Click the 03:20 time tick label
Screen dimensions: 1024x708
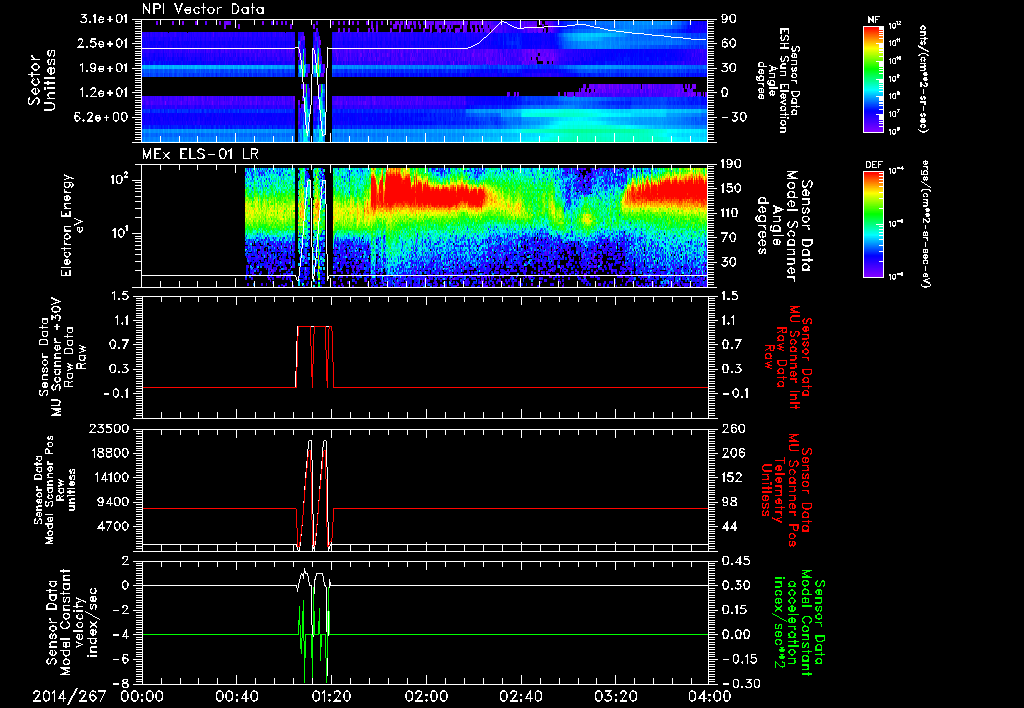pos(615,696)
